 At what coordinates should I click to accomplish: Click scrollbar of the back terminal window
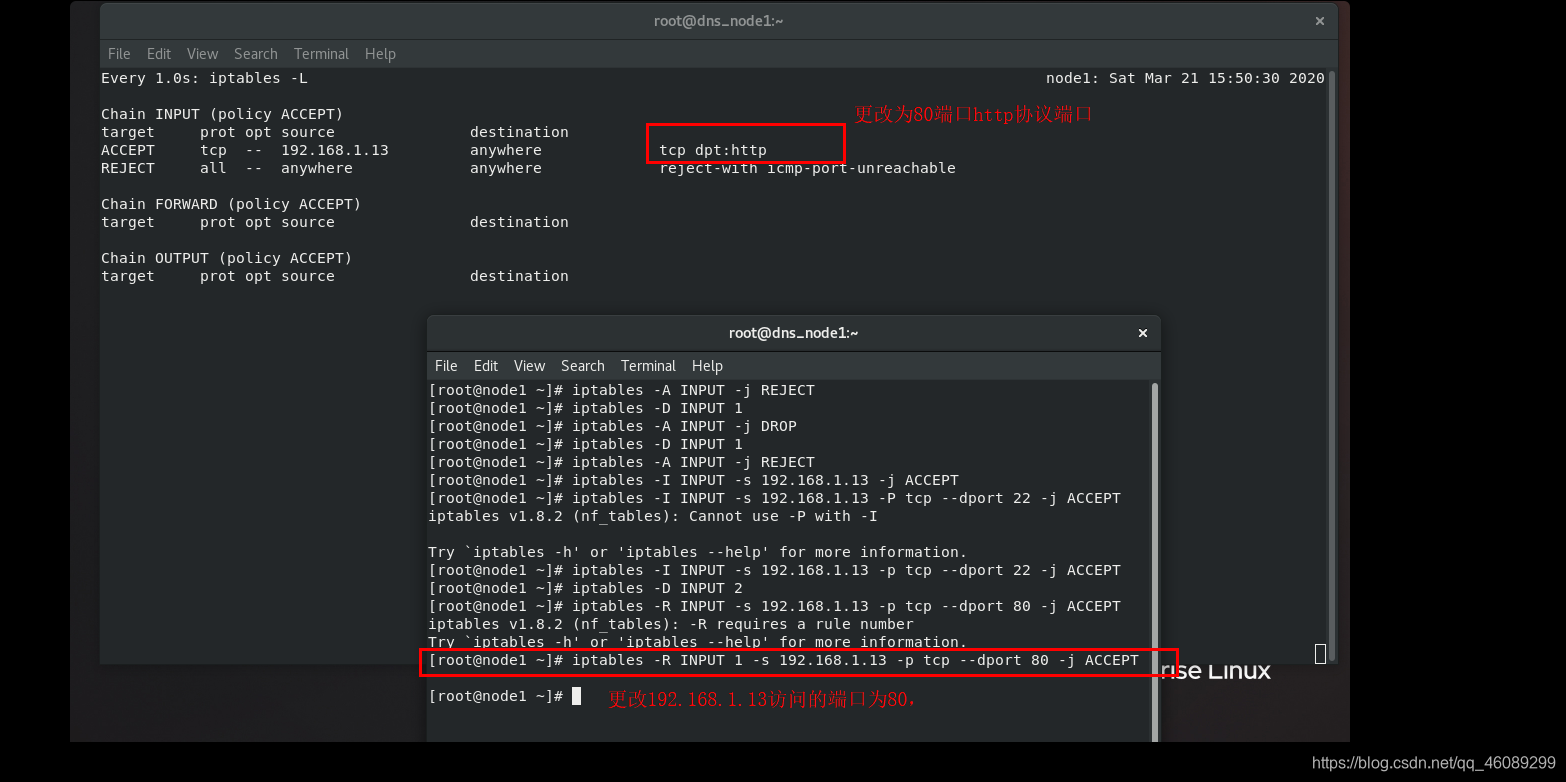1332,365
